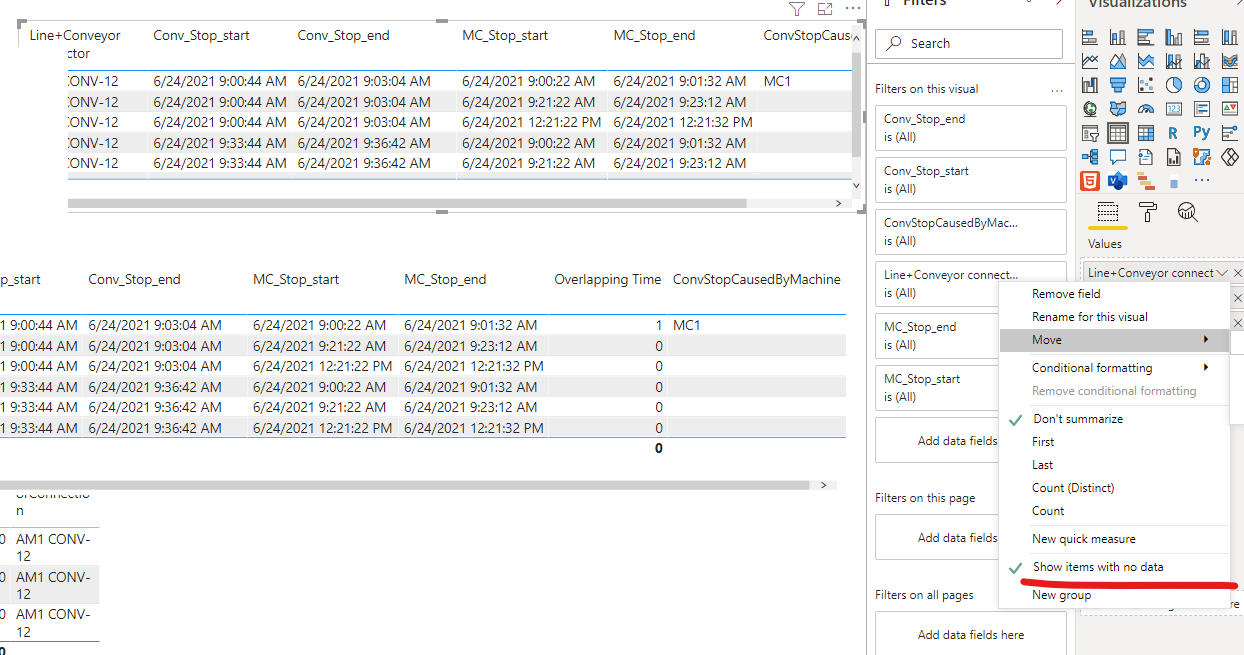This screenshot has width=1244, height=655.
Task: Select the Q&A speech bubble visual
Action: pos(1118,157)
